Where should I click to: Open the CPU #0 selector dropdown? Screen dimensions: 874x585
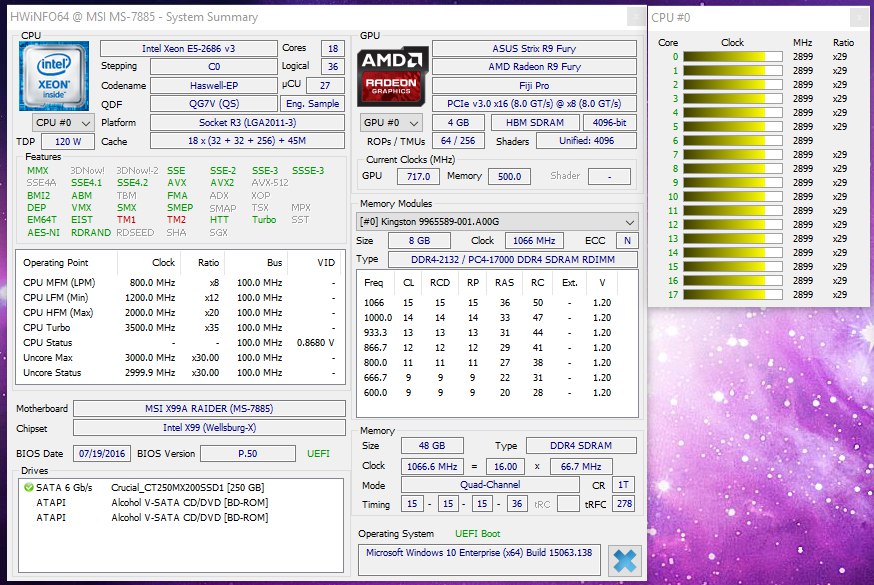(x=63, y=123)
